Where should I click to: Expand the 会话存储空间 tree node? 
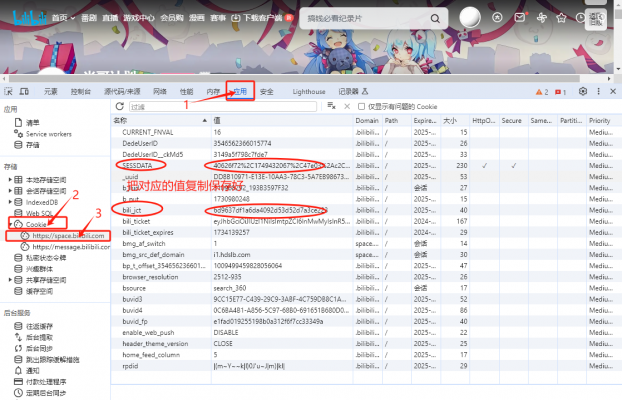point(9,190)
